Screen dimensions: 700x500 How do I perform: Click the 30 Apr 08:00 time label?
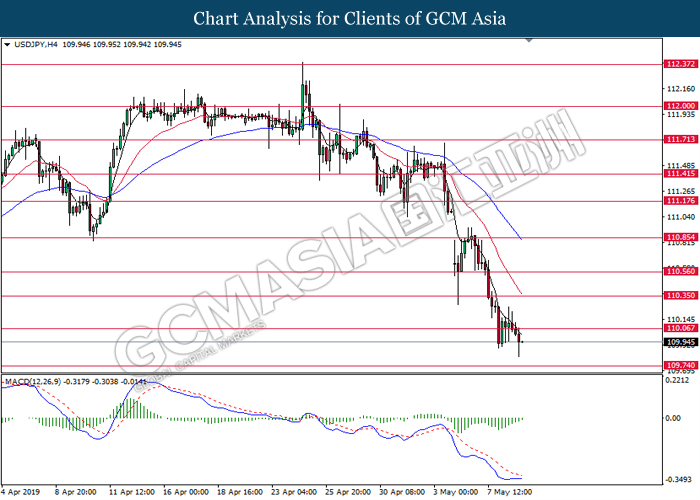pyautogui.click(x=402, y=492)
